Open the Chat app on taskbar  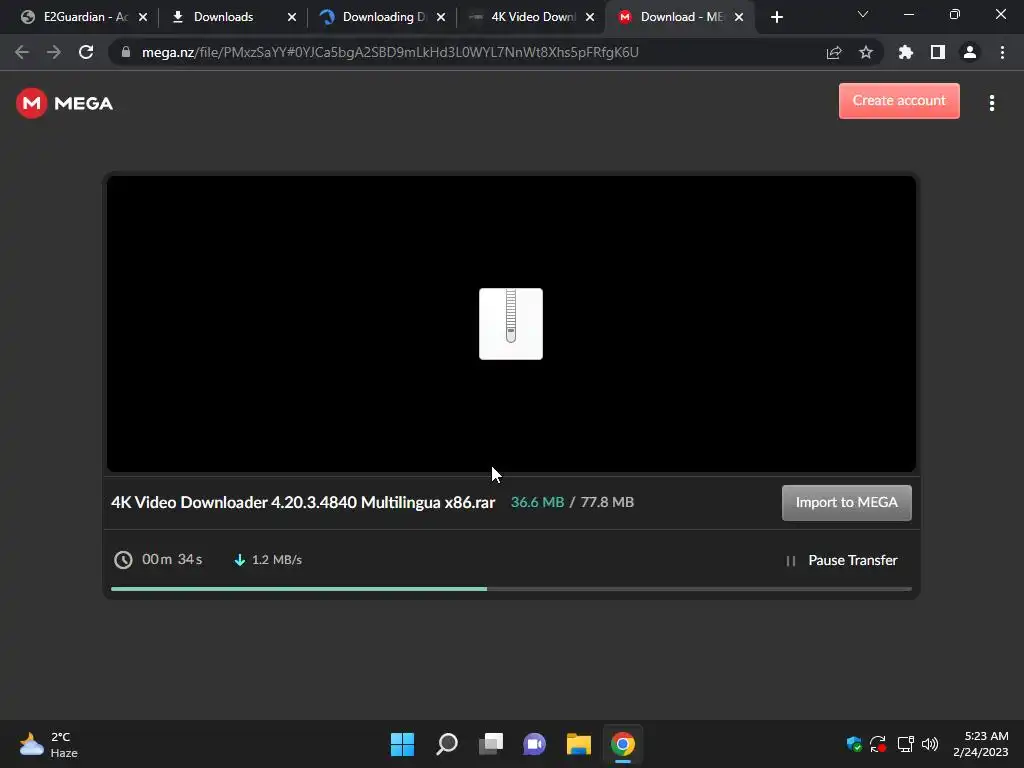coord(534,744)
